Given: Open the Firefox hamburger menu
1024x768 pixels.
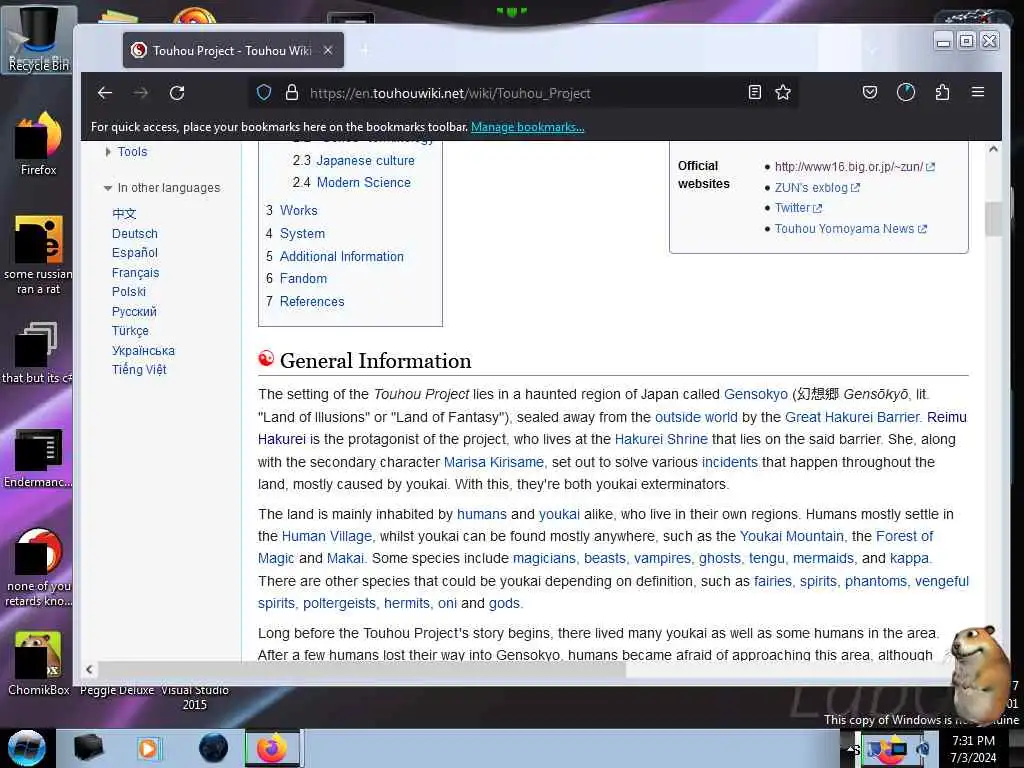Looking at the screenshot, I should pyautogui.click(x=978, y=92).
